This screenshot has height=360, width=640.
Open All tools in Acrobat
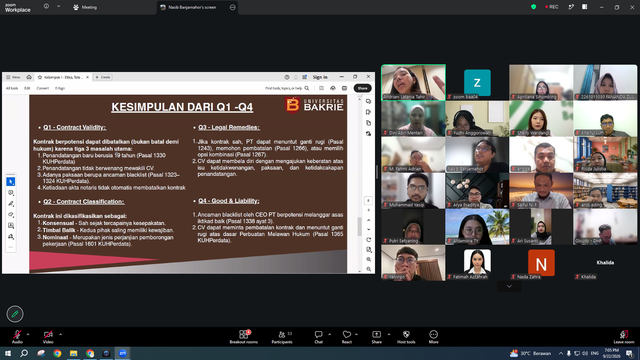[12, 88]
